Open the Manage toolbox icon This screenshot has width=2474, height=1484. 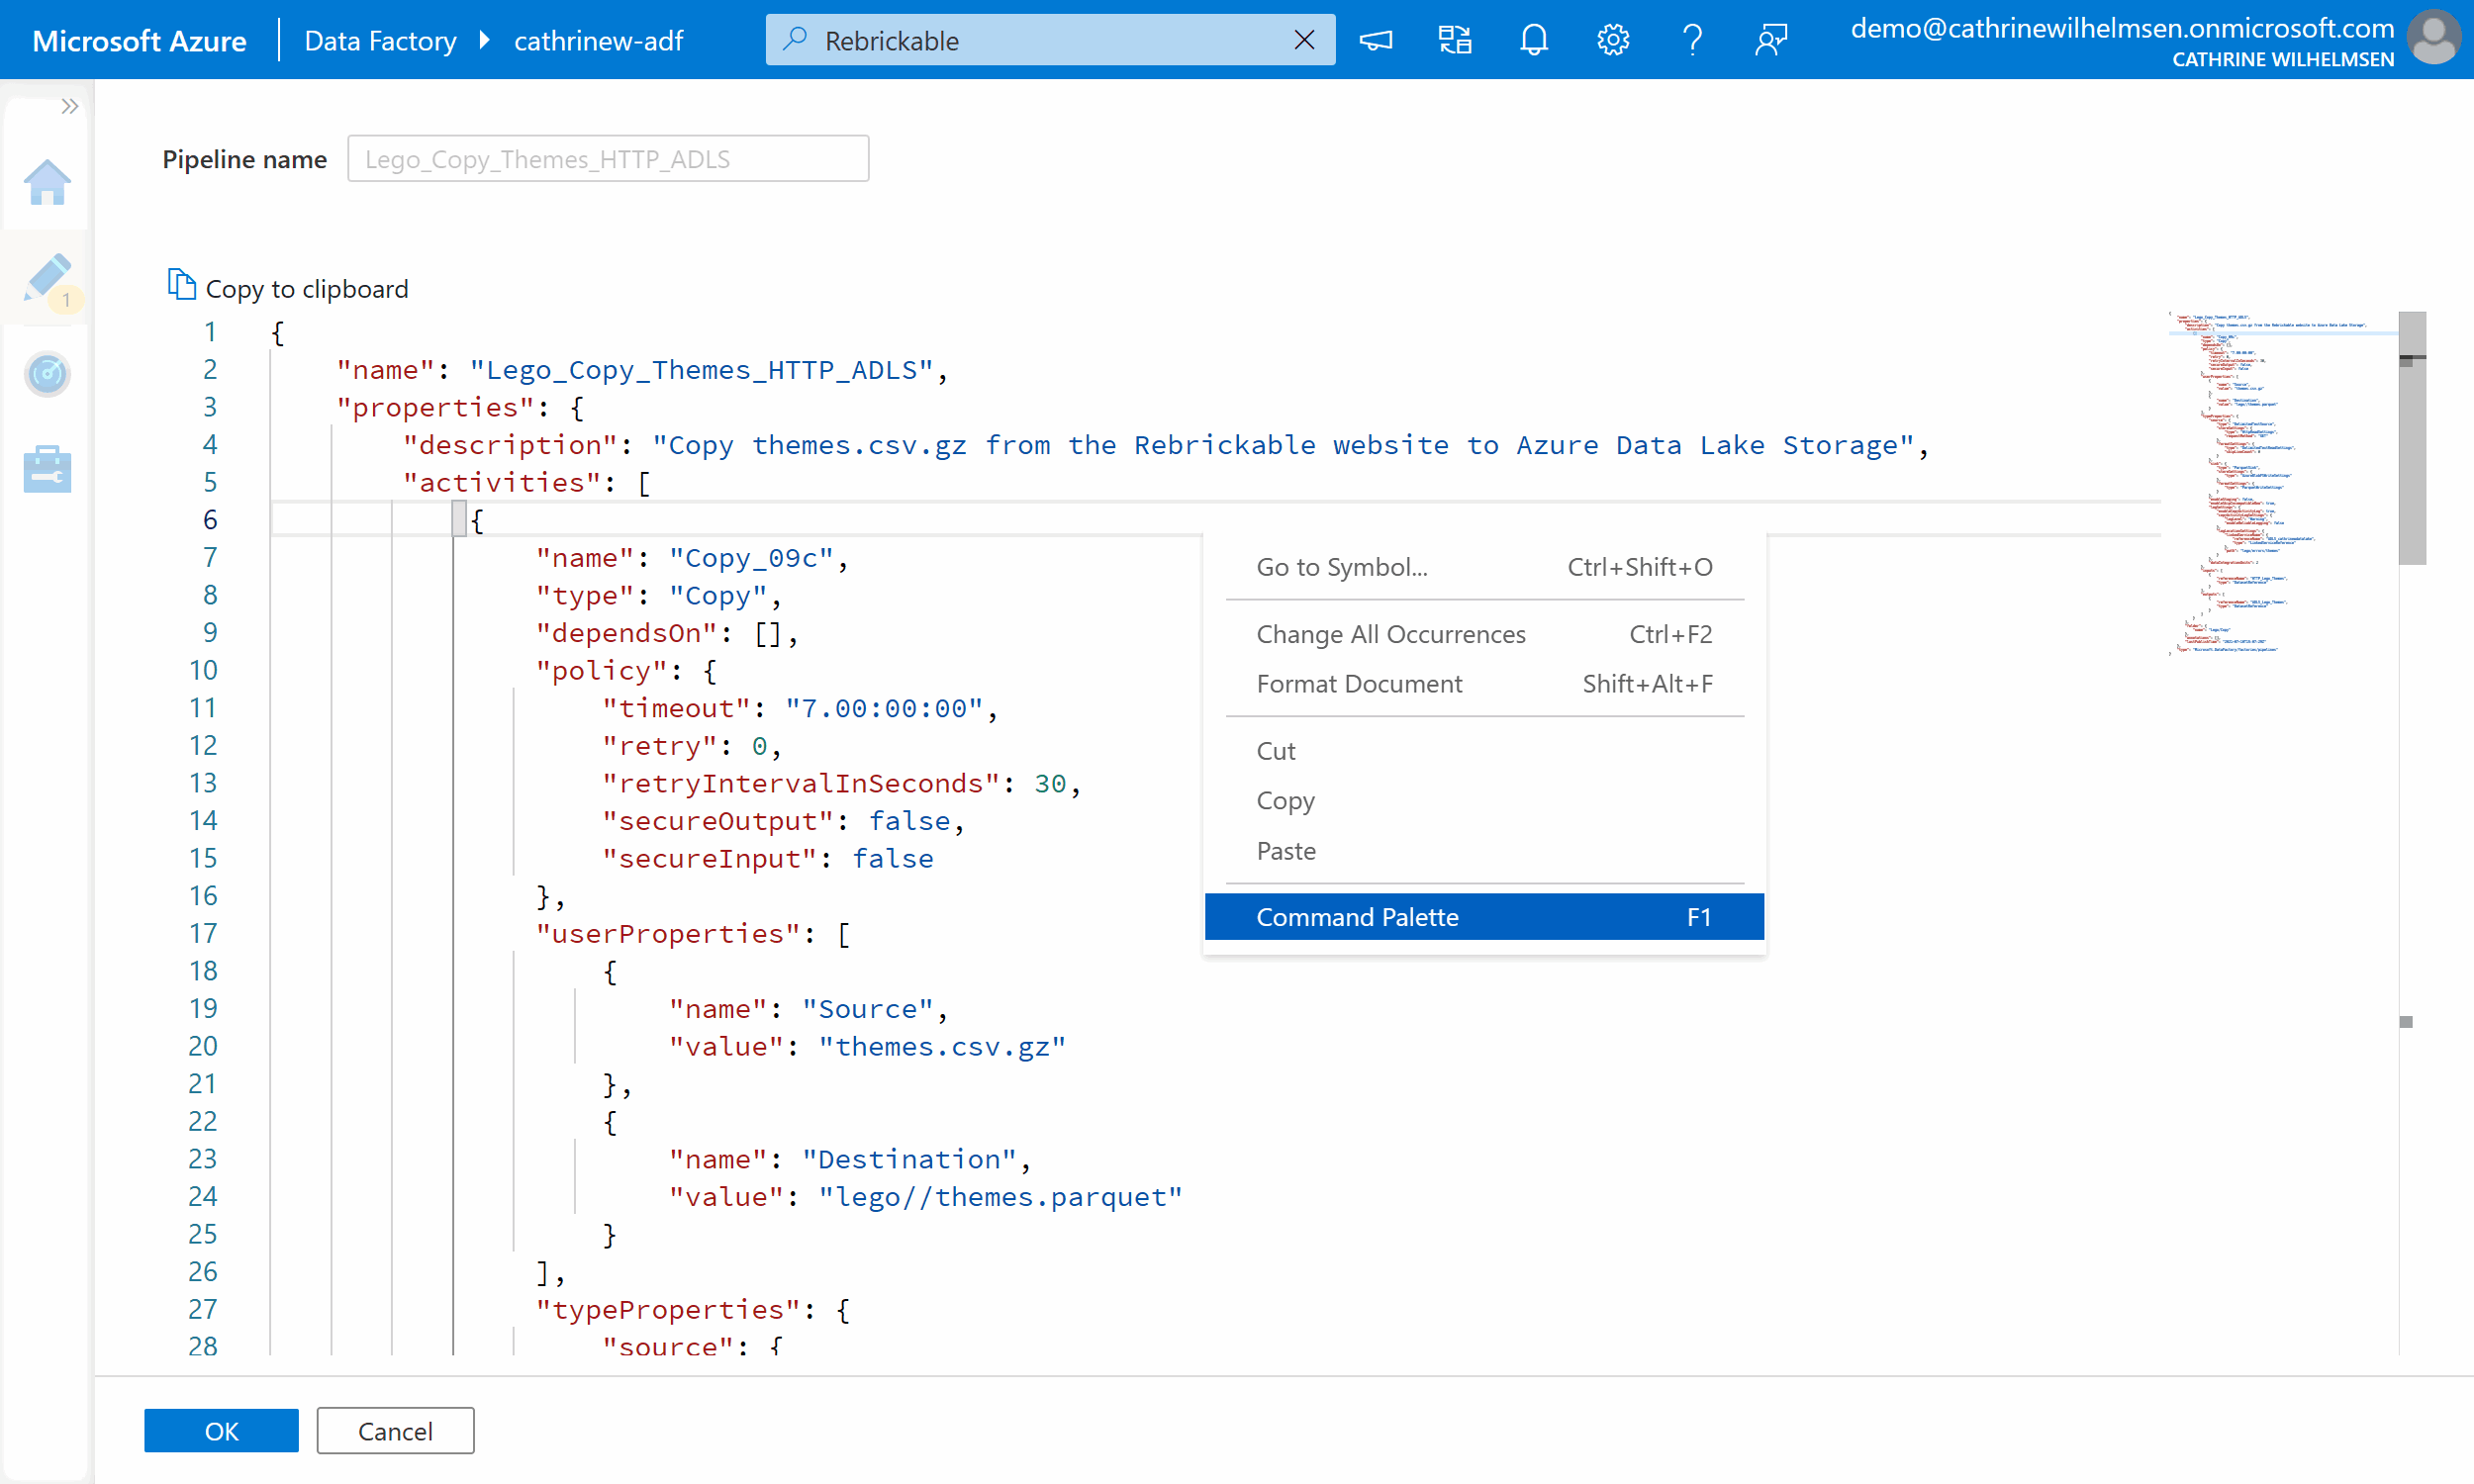tap(47, 469)
